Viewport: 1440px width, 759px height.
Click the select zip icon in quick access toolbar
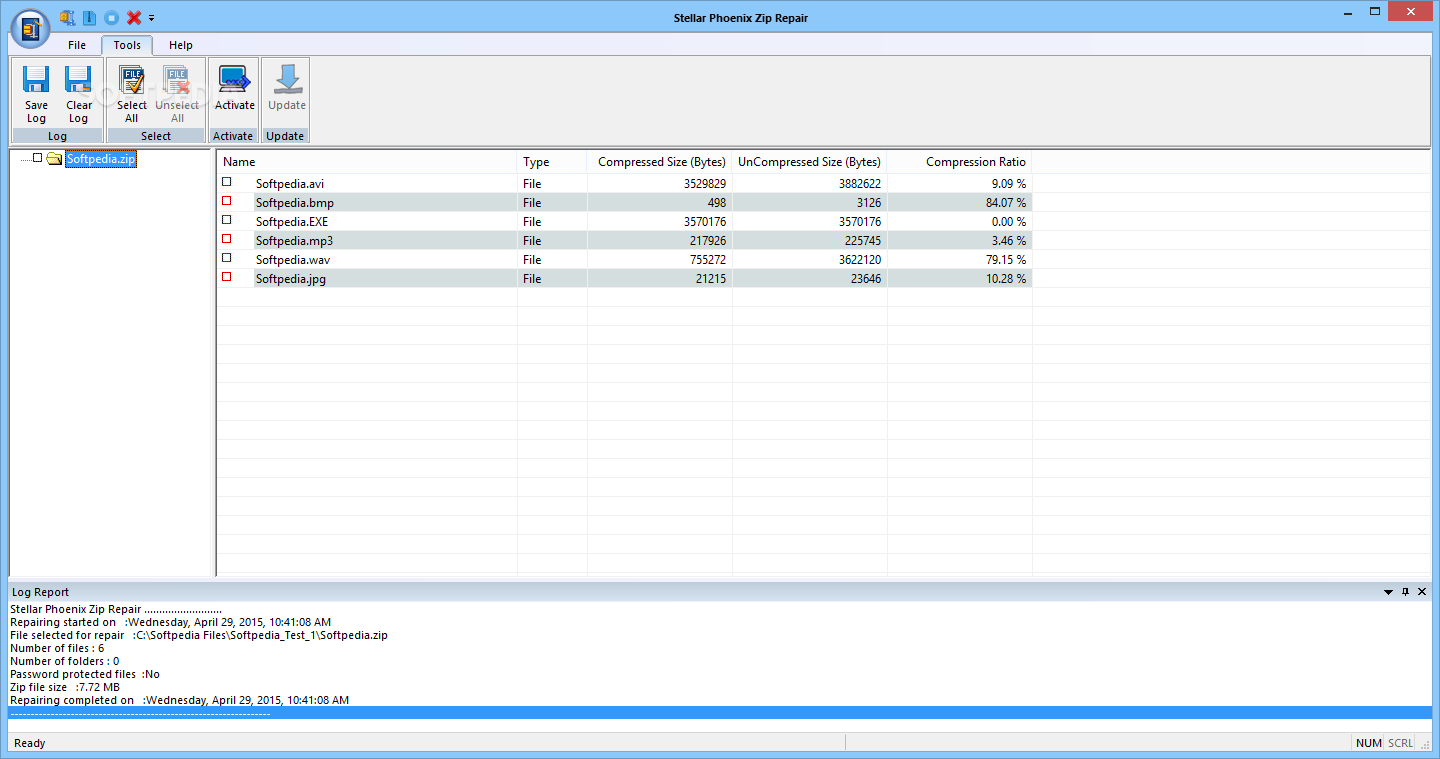tap(67, 17)
